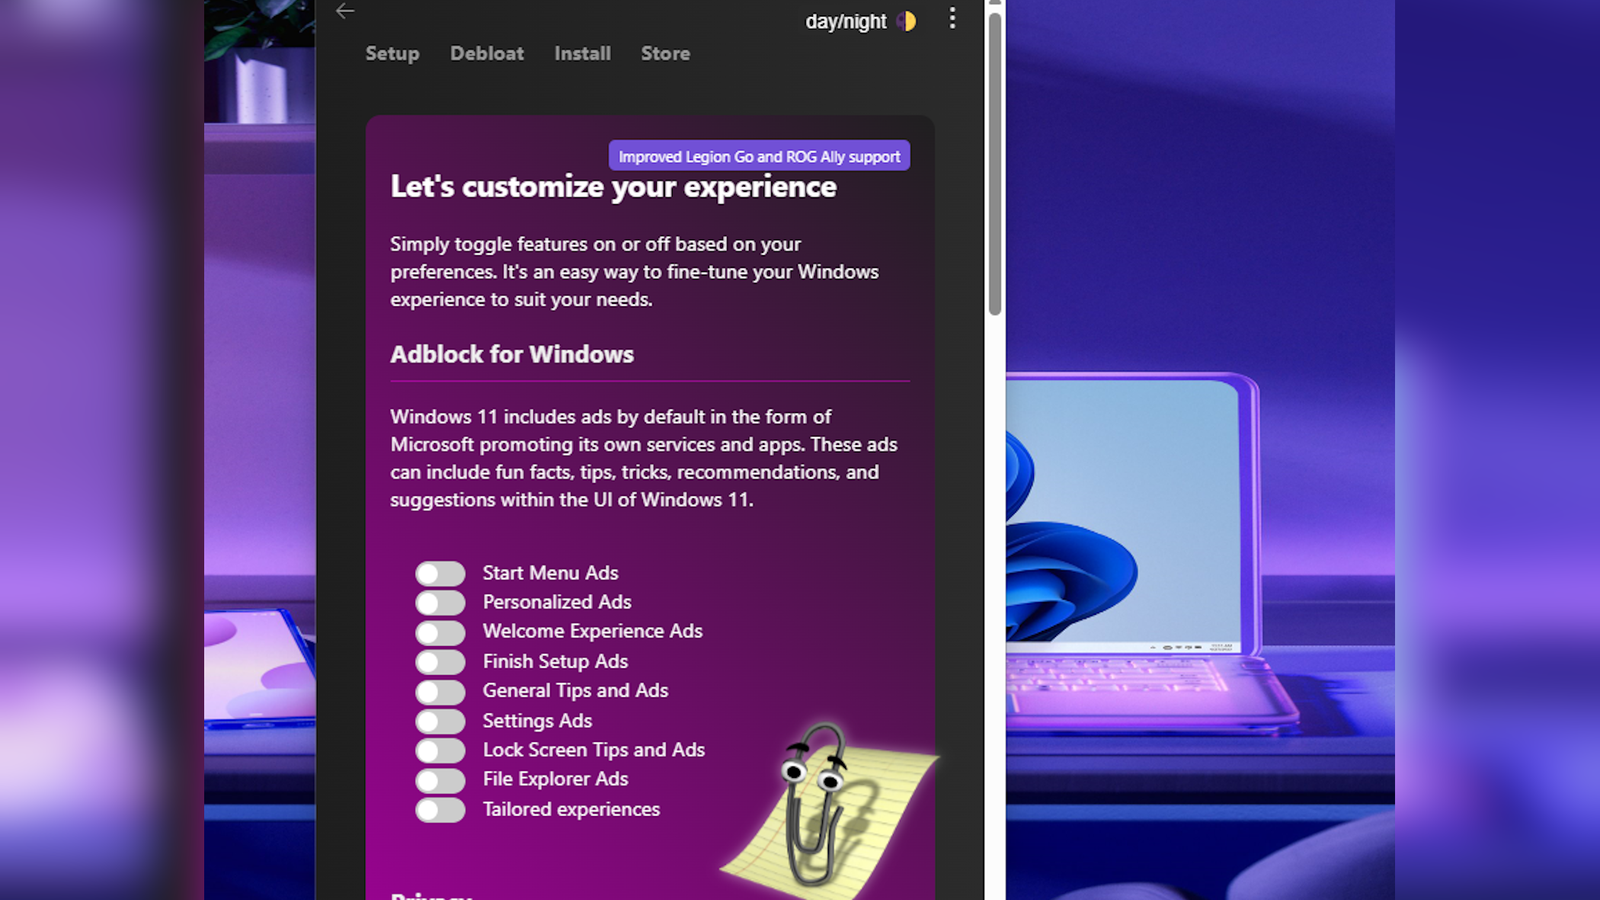This screenshot has height=900, width=1600.
Task: Enable the Start Menu Ads toggle
Action: click(440, 573)
